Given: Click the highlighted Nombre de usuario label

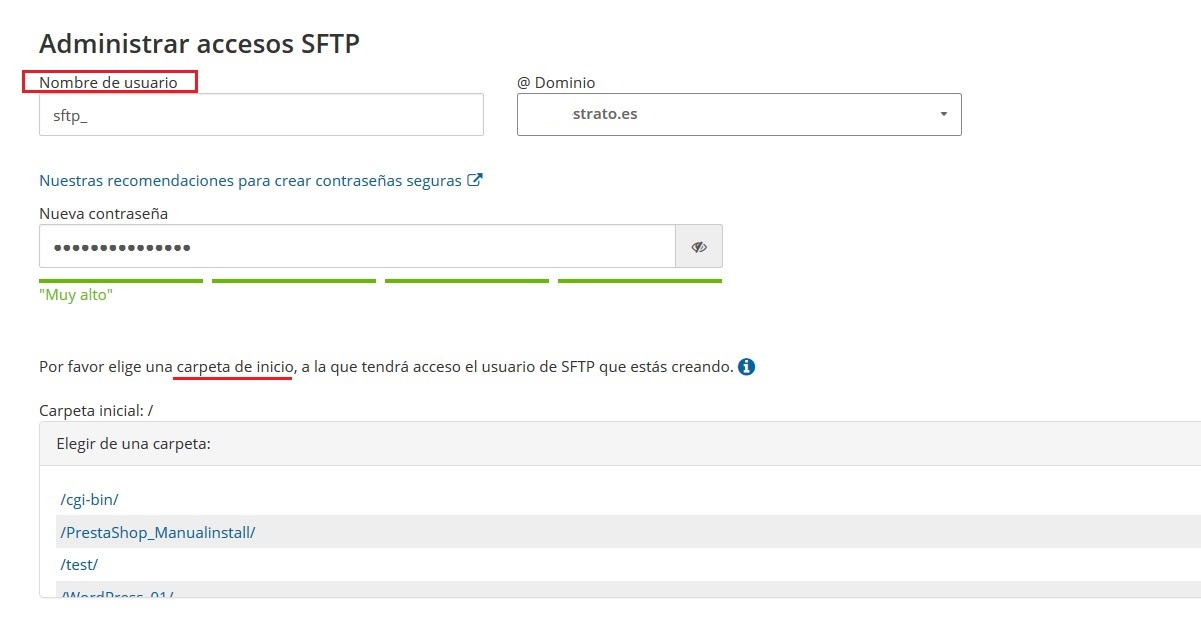Looking at the screenshot, I should pos(110,82).
